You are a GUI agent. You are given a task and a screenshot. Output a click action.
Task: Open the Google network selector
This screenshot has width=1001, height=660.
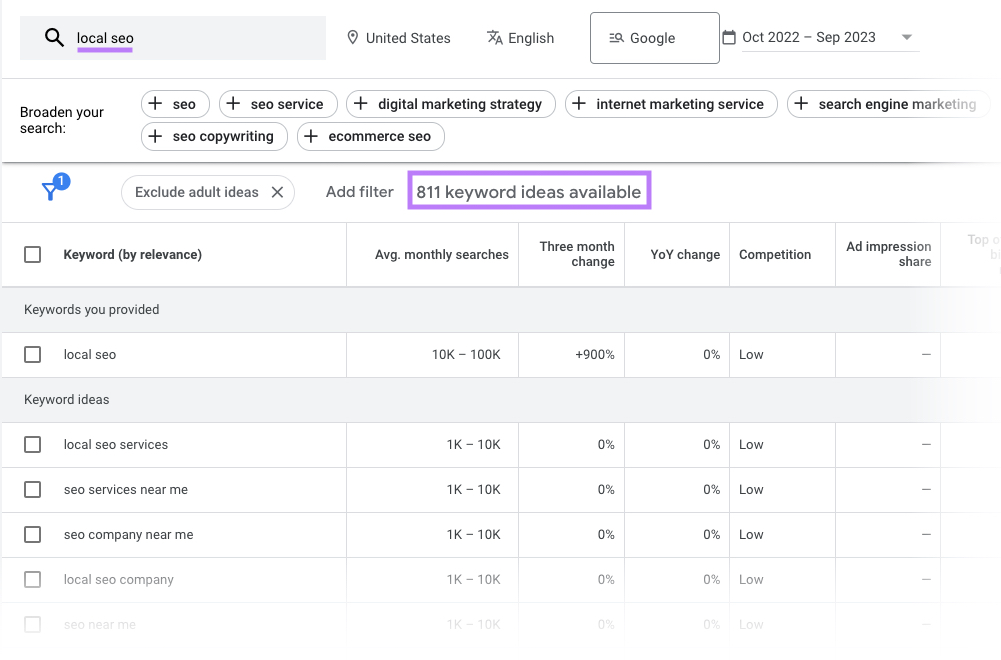[x=654, y=37]
